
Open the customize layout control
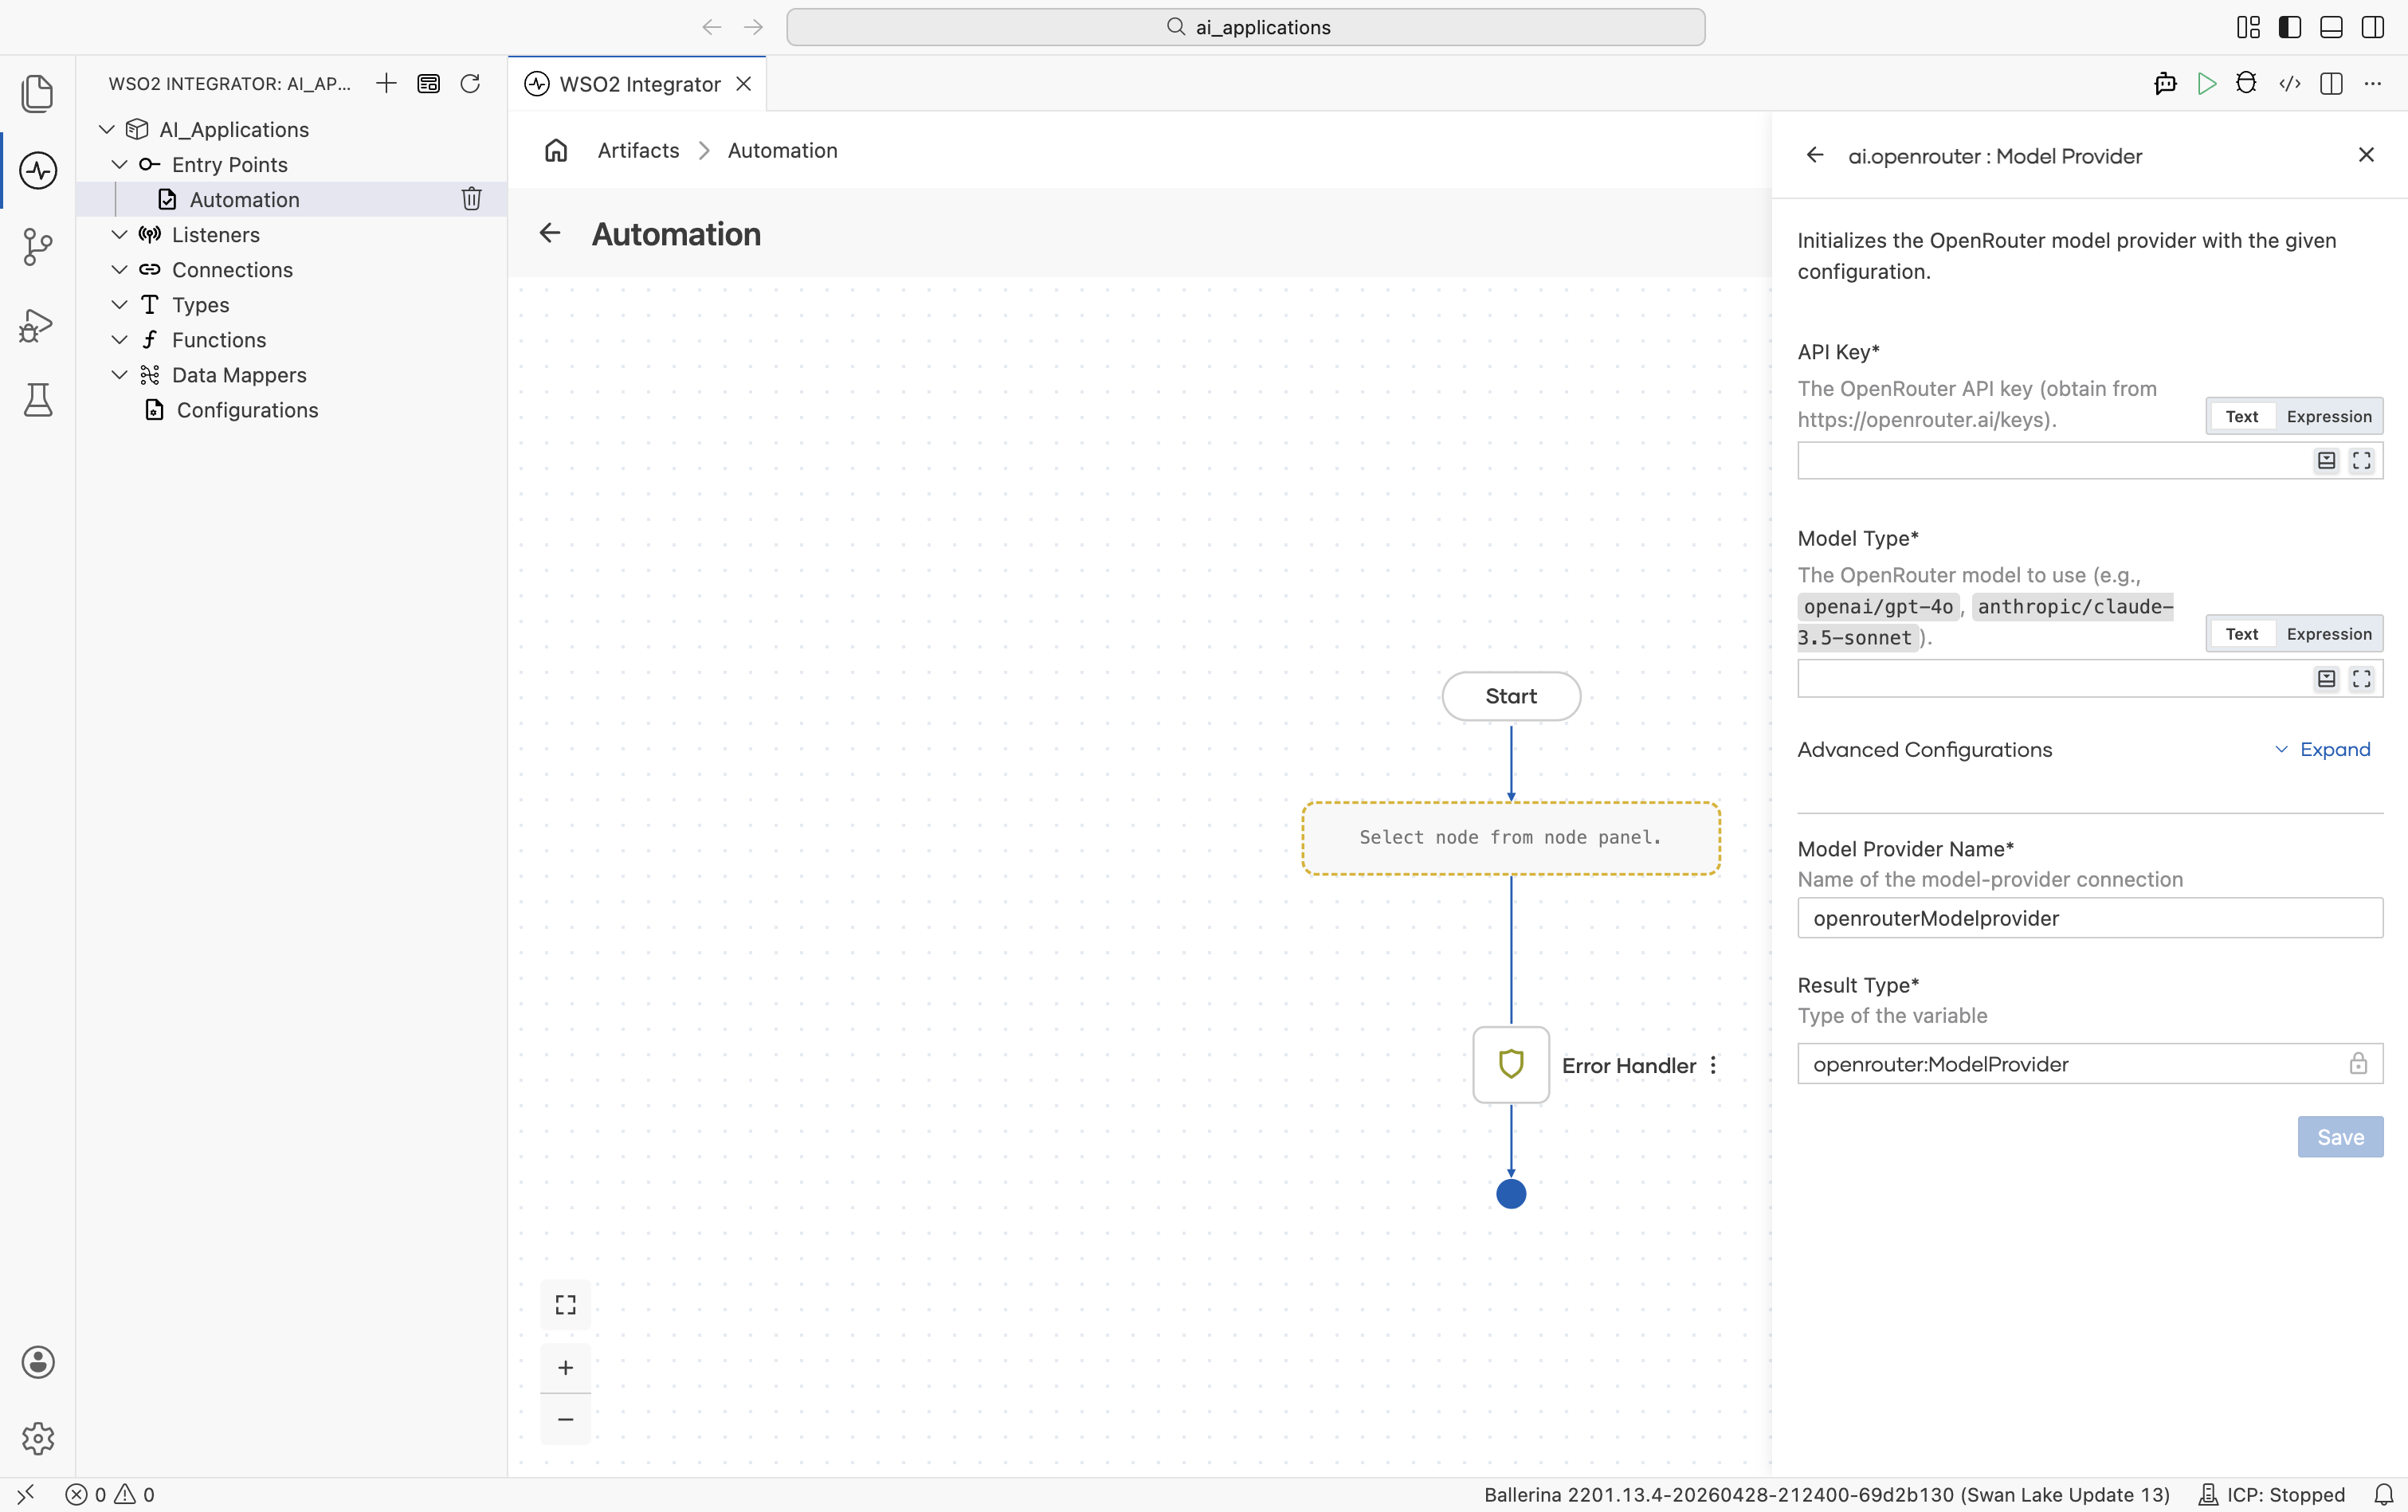point(2248,27)
